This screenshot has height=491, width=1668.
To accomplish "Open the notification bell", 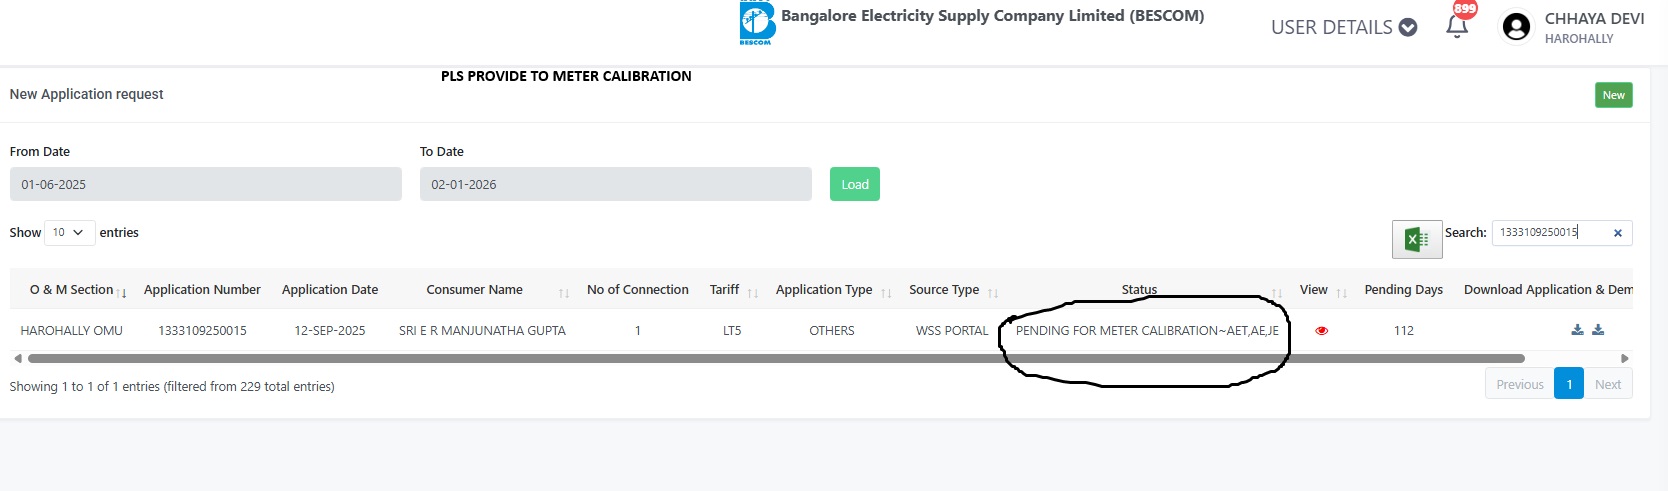I will pyautogui.click(x=1457, y=27).
